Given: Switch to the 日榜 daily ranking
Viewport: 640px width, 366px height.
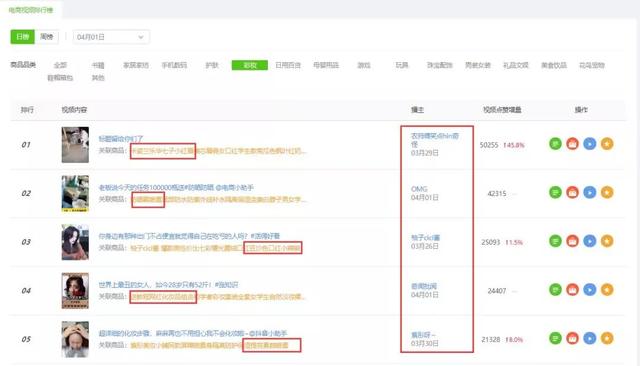Looking at the screenshot, I should tap(22, 37).
